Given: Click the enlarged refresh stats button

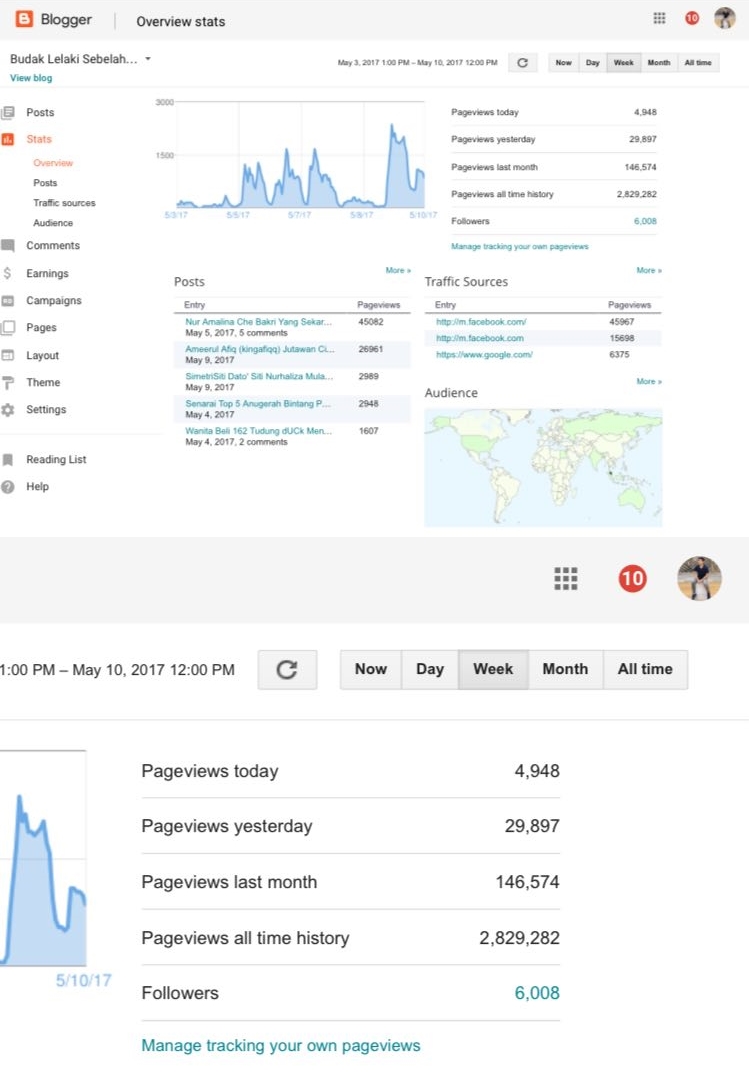Looking at the screenshot, I should coord(287,669).
